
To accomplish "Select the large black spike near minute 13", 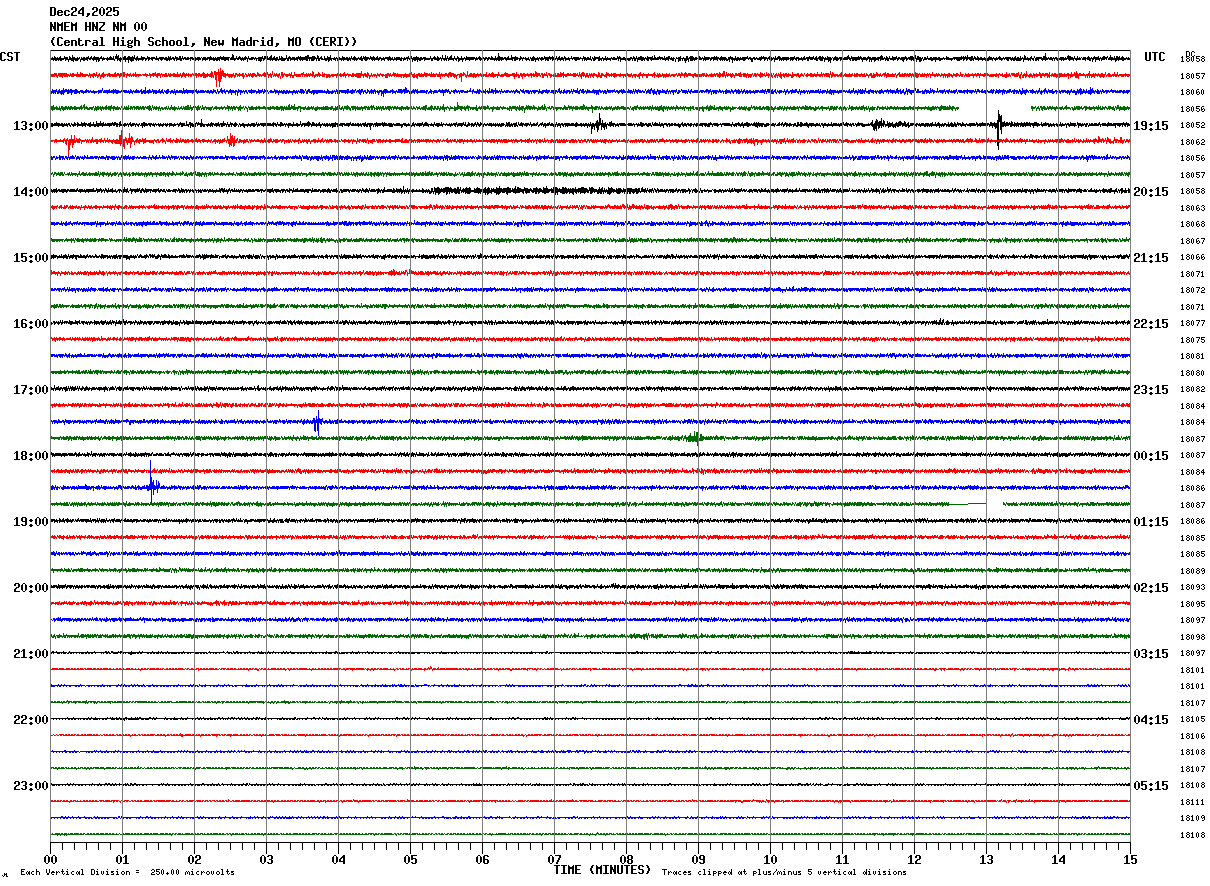I will pos(998,129).
